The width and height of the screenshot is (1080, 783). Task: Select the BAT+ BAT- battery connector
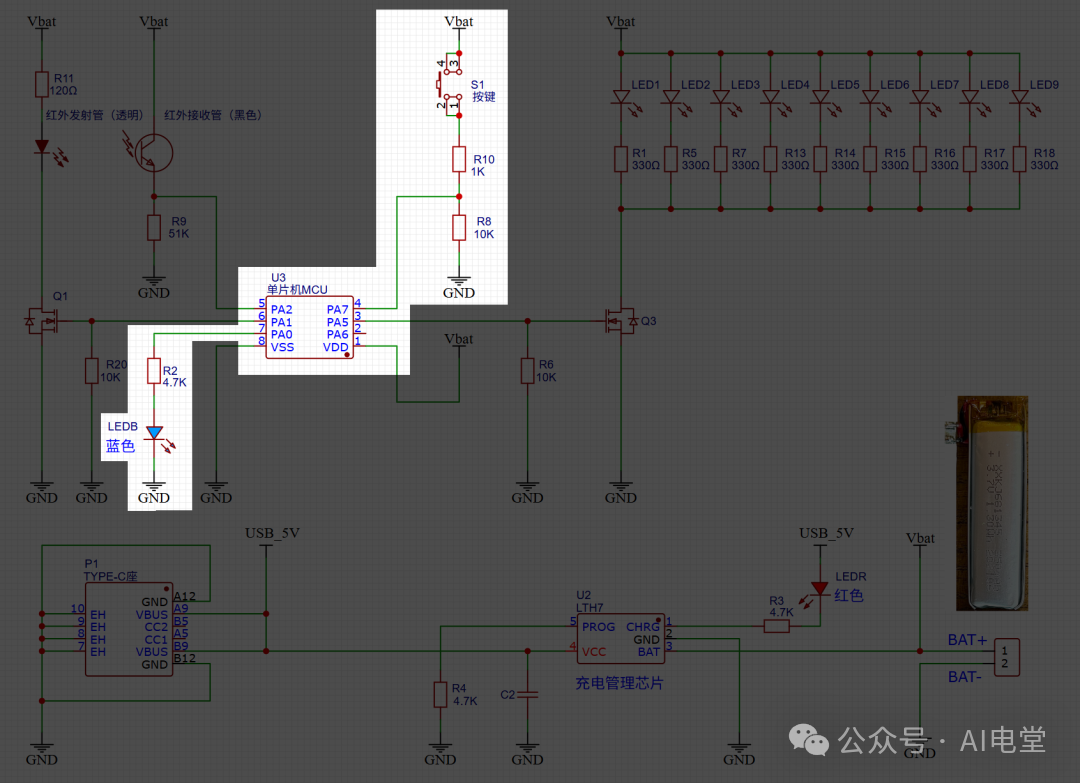click(1006, 657)
